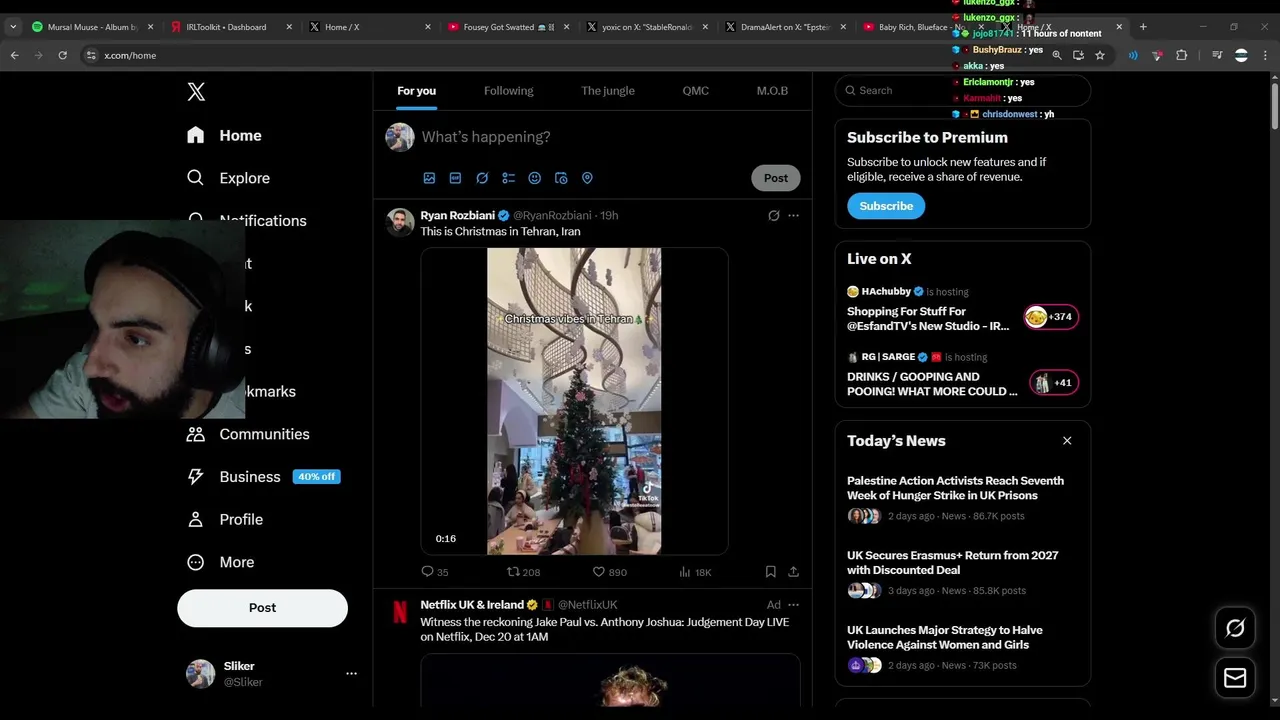The image size is (1280, 720).
Task: Switch to the Fousey Got Swatted browser tab
Action: 508,27
